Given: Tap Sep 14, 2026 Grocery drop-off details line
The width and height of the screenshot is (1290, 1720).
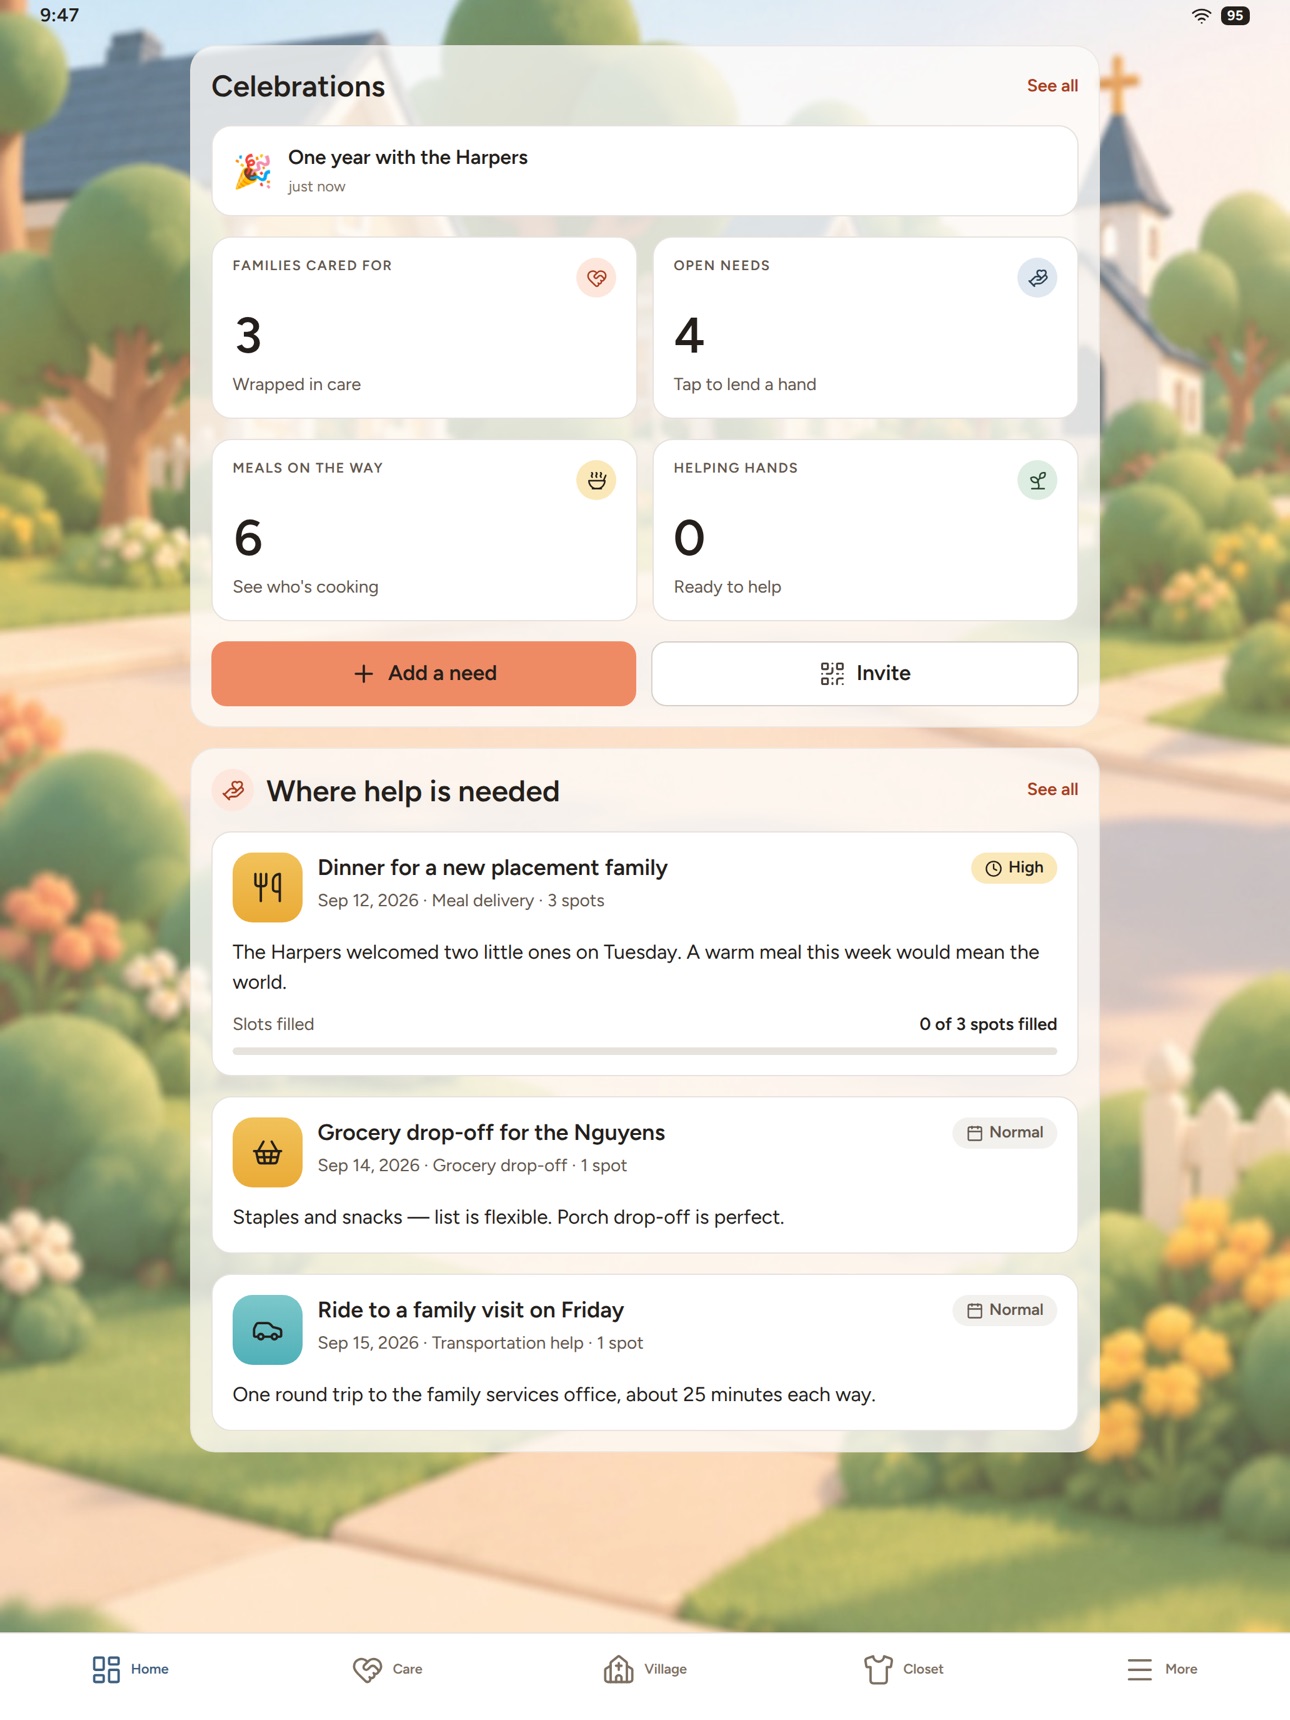Looking at the screenshot, I should (x=472, y=1166).
